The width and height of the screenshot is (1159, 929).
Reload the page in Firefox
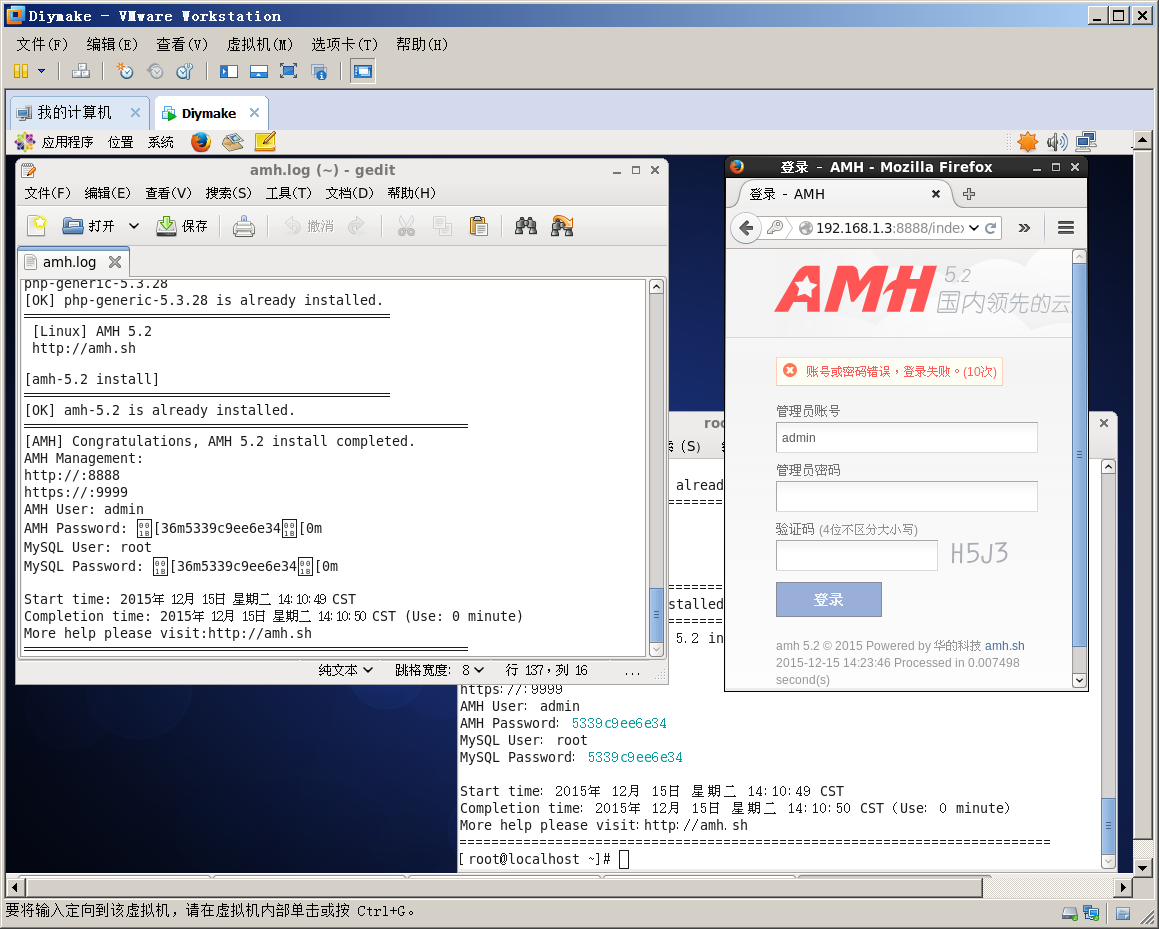[991, 228]
